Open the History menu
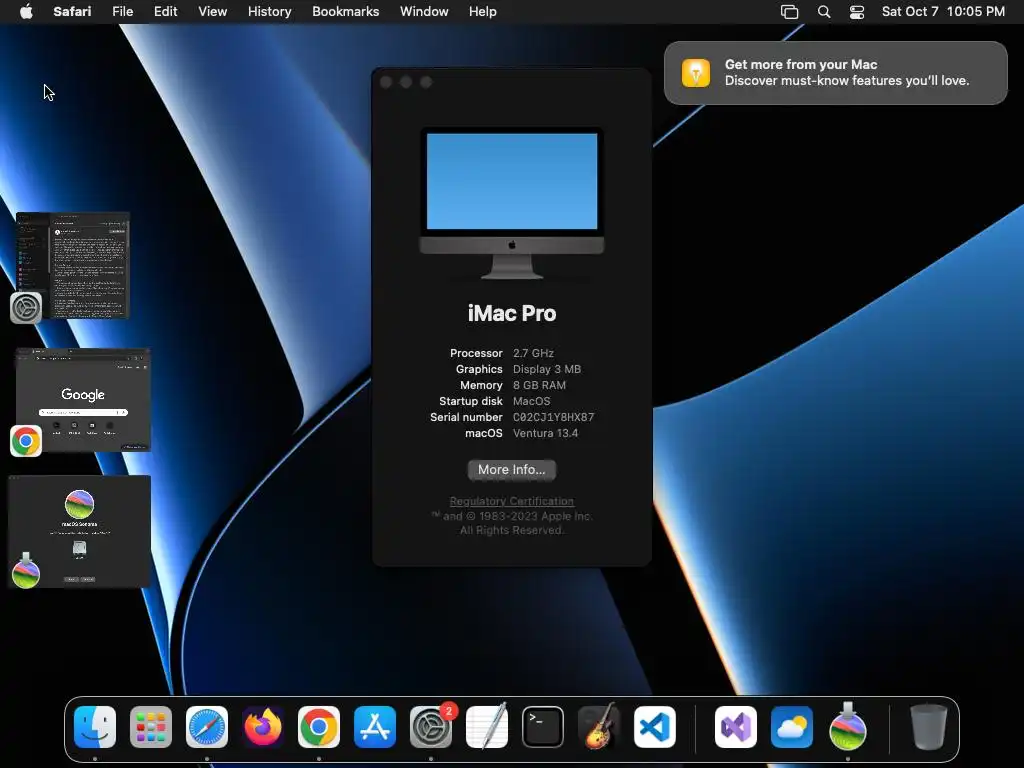Image resolution: width=1024 pixels, height=768 pixels. coord(269,12)
